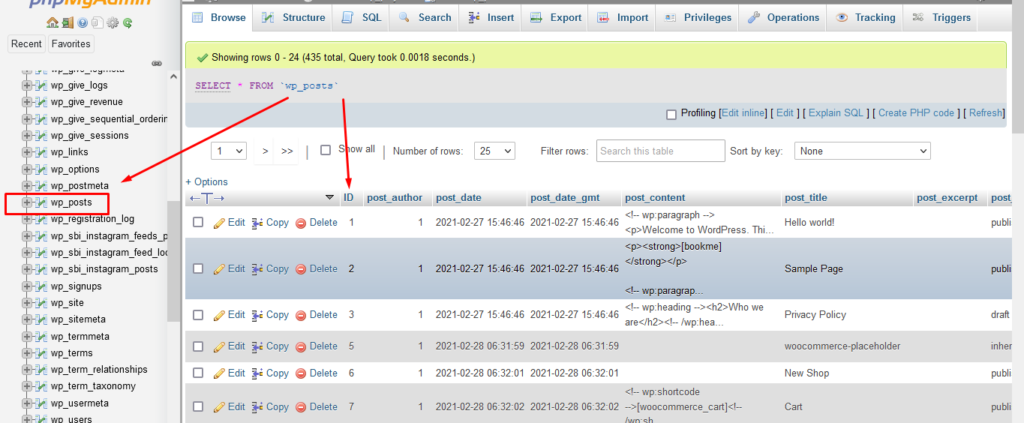Open the Sort by key dropdown
This screenshot has width=1024, height=423.
click(x=862, y=151)
